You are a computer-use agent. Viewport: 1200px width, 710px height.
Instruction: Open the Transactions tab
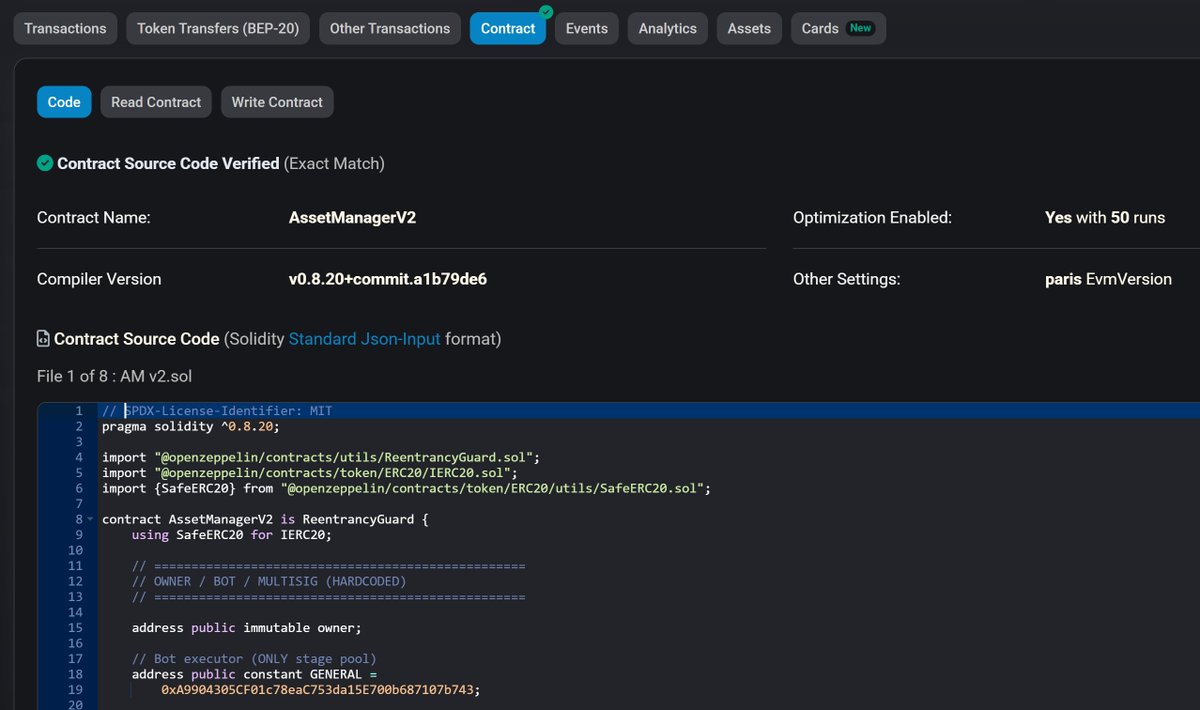coord(65,28)
